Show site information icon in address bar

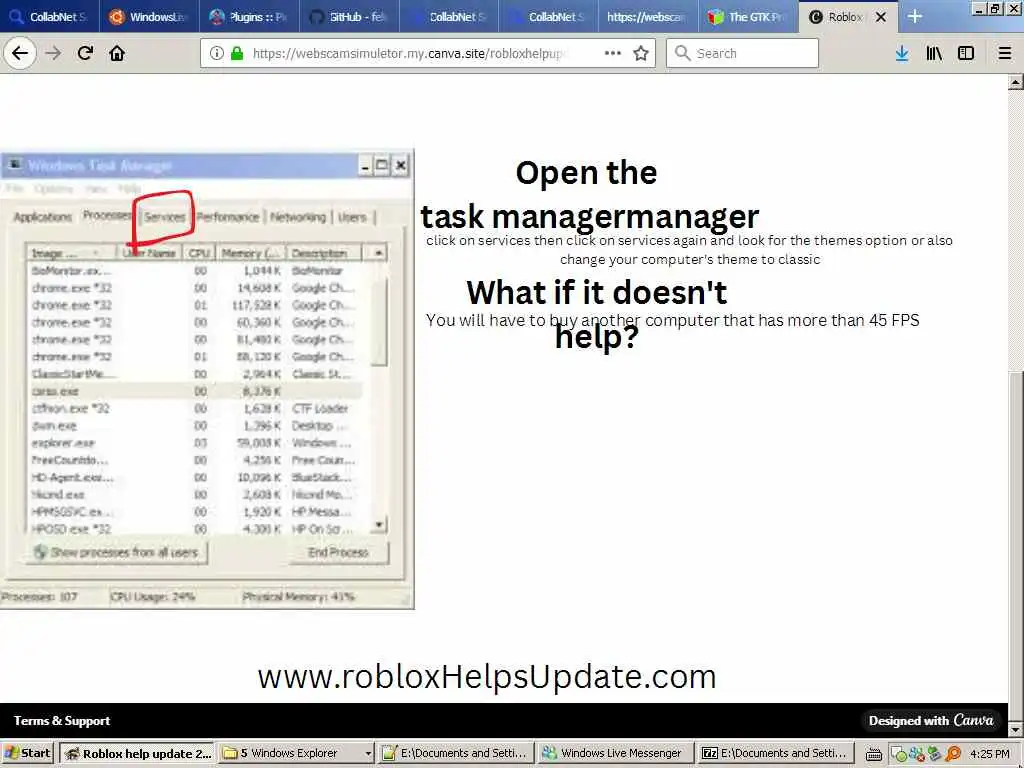(x=217, y=54)
